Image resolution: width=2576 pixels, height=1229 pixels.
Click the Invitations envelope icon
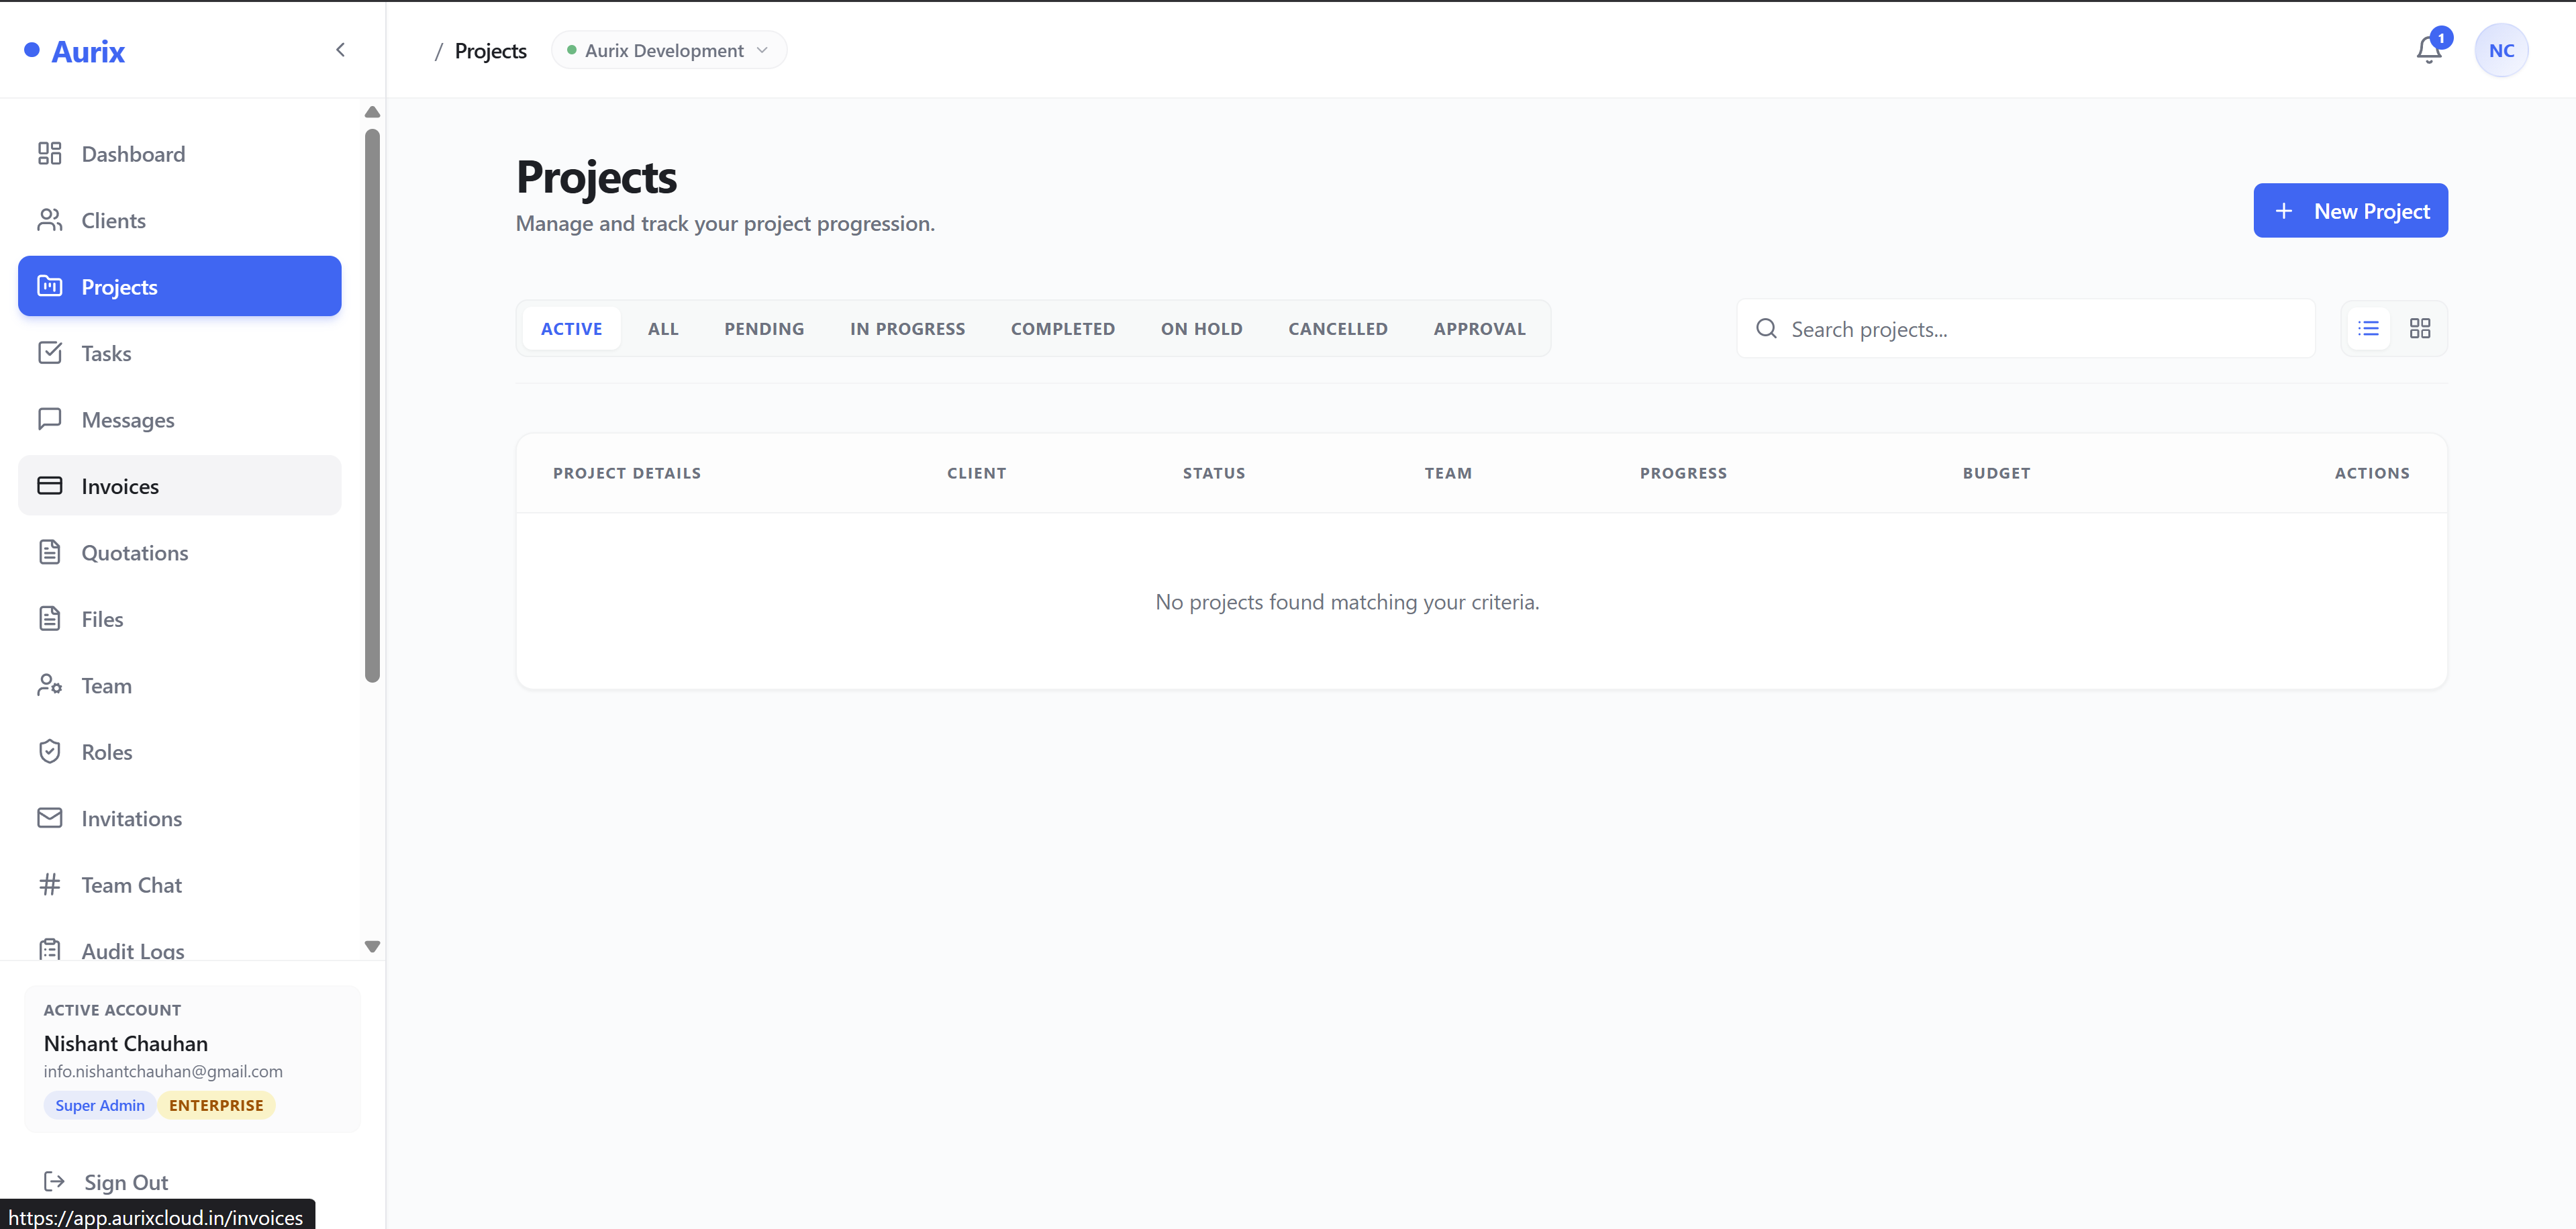[50, 818]
